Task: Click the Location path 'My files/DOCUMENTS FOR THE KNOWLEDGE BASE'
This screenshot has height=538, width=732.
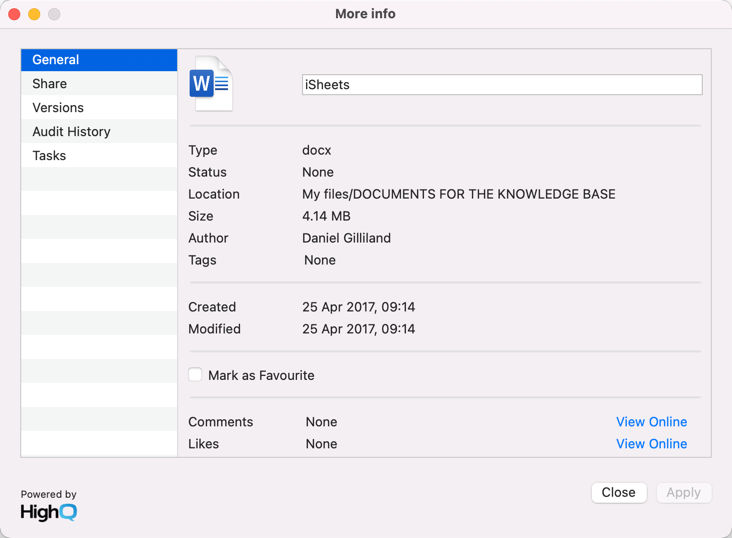Action: [458, 194]
